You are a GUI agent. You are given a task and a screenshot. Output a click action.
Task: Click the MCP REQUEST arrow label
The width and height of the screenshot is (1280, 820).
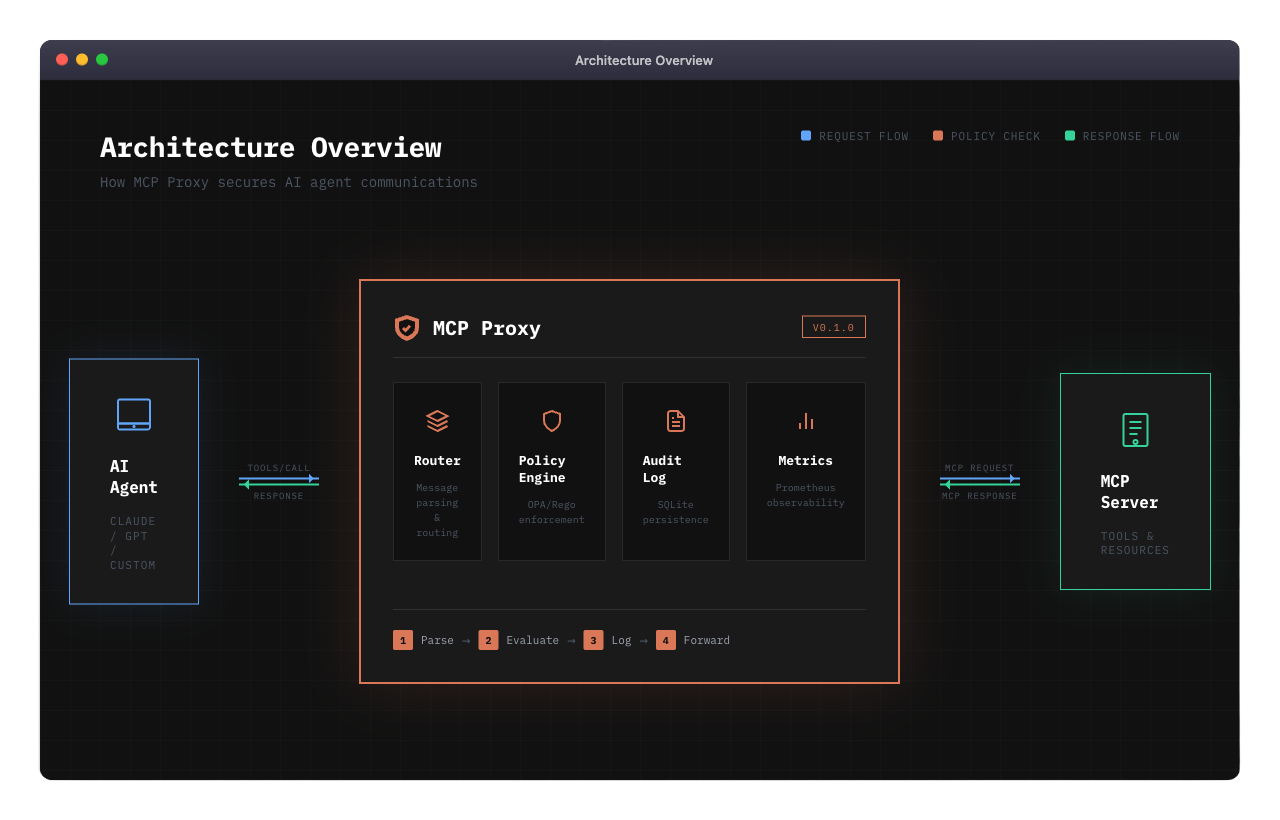tap(979, 468)
